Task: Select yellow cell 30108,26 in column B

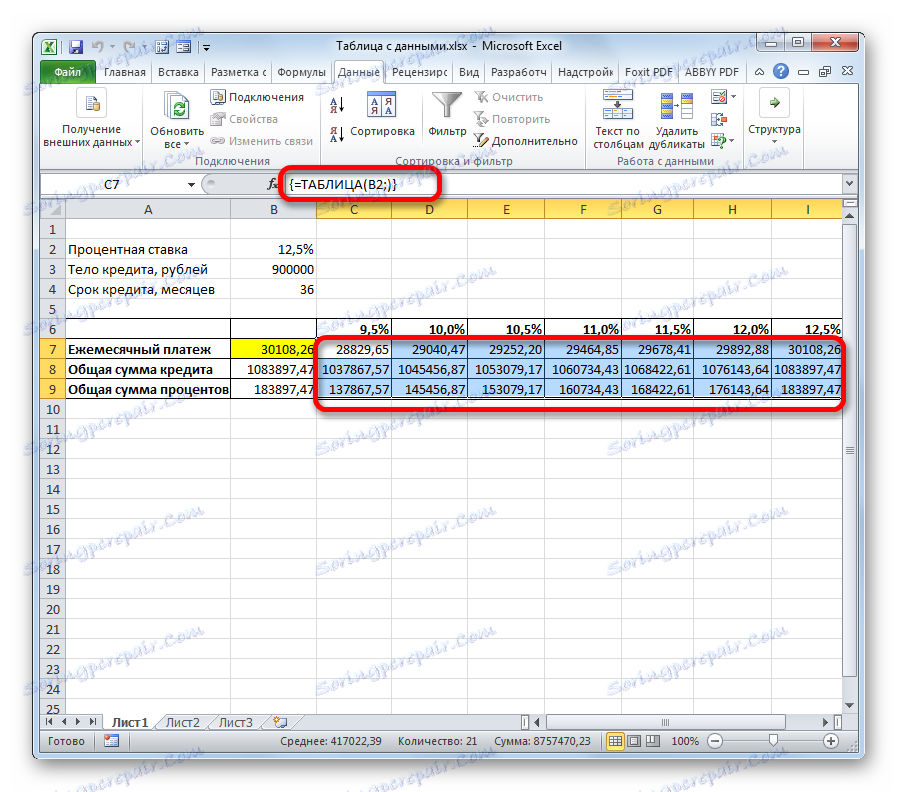Action: [273, 349]
